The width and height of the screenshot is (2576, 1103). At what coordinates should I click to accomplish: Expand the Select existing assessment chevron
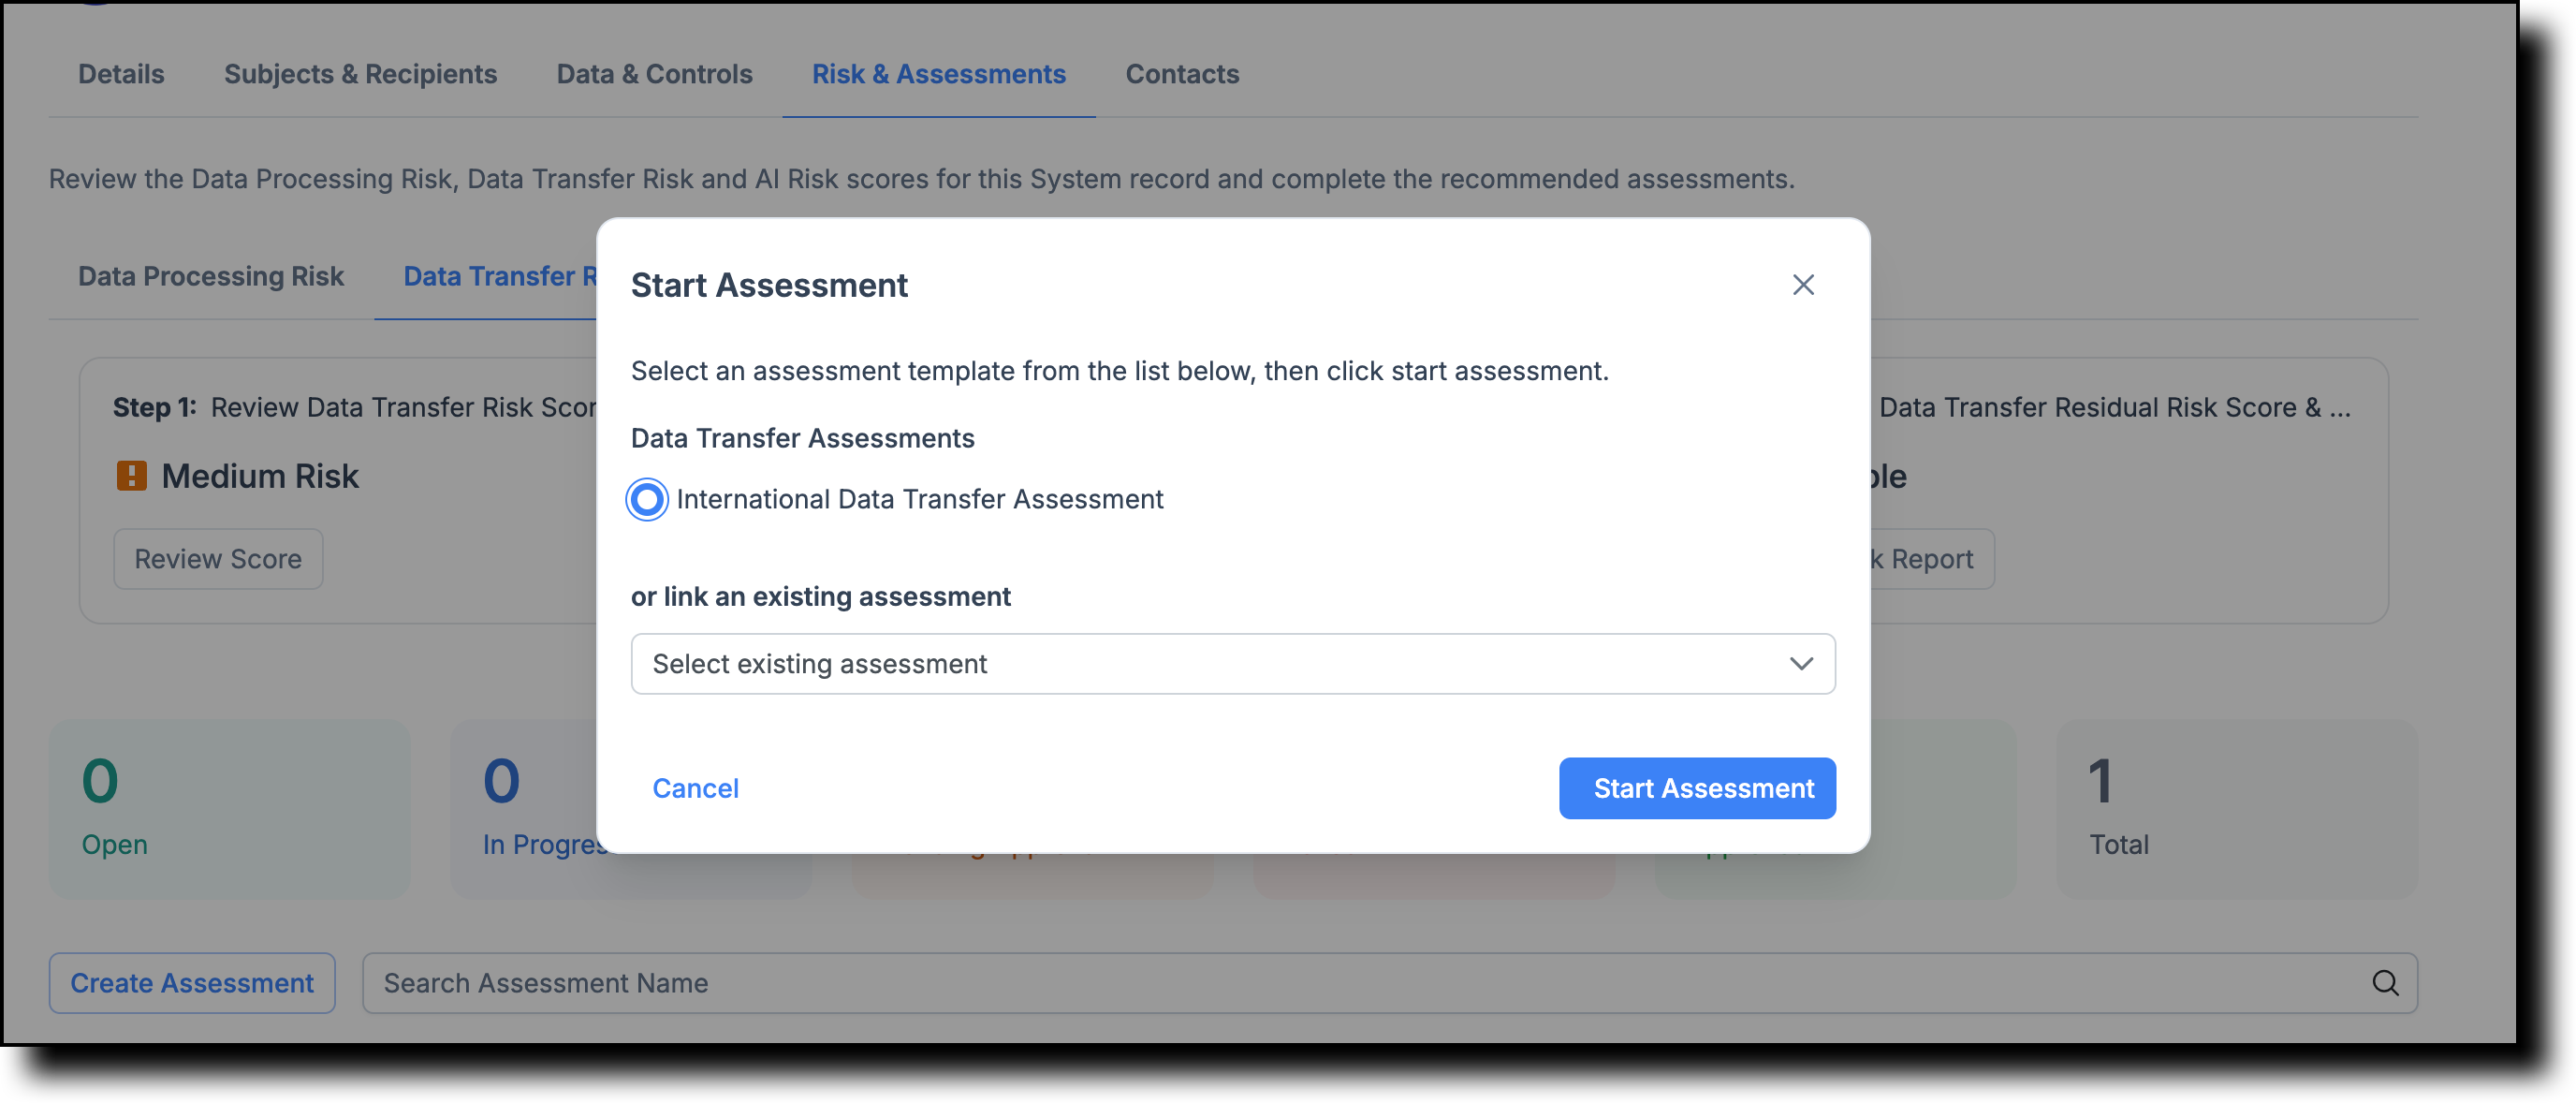(x=1801, y=664)
